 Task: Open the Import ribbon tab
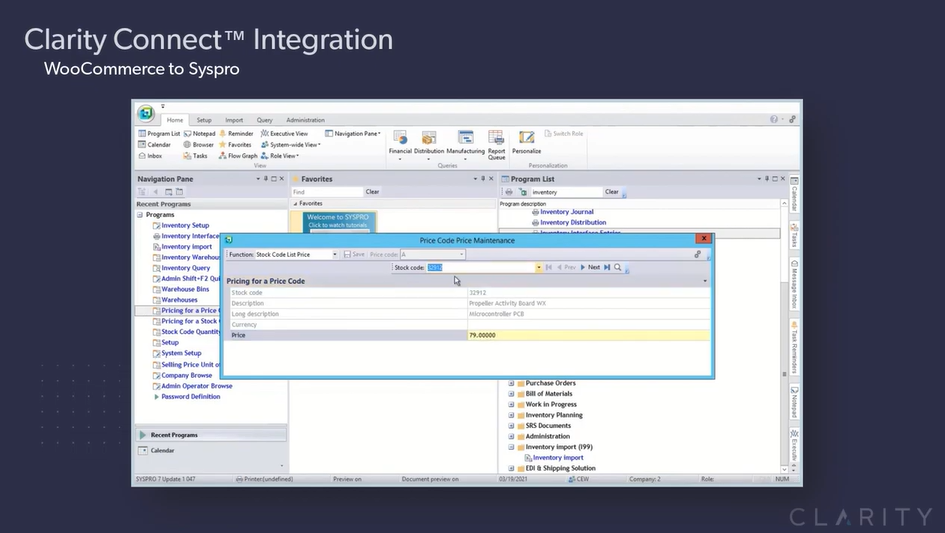(234, 120)
